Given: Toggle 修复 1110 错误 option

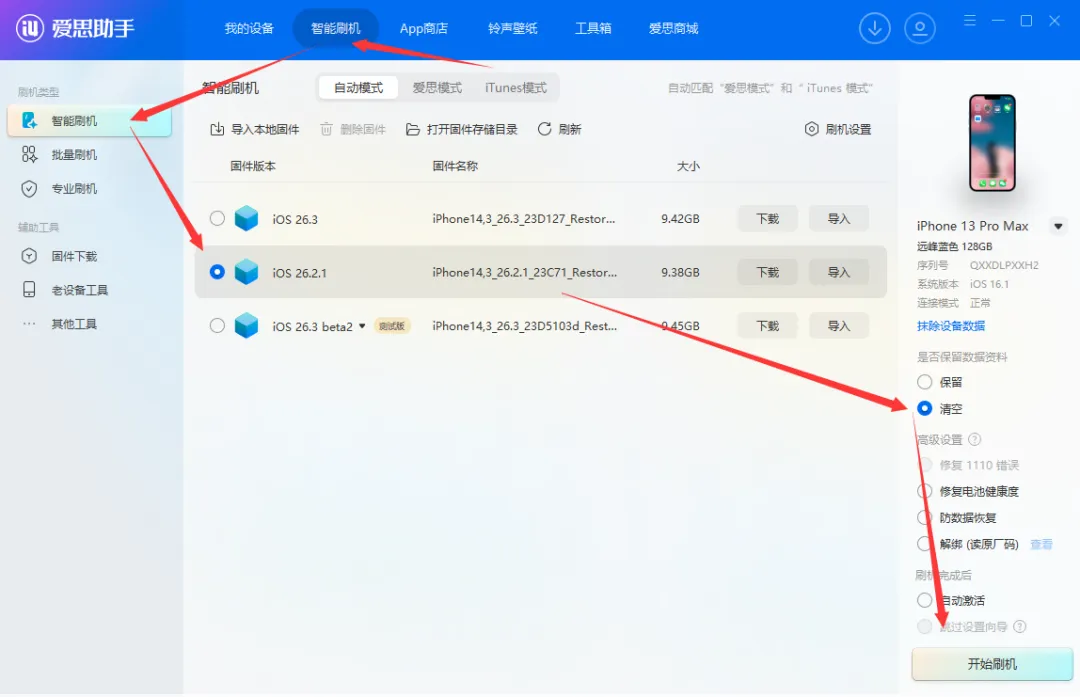Looking at the screenshot, I should tap(924, 465).
